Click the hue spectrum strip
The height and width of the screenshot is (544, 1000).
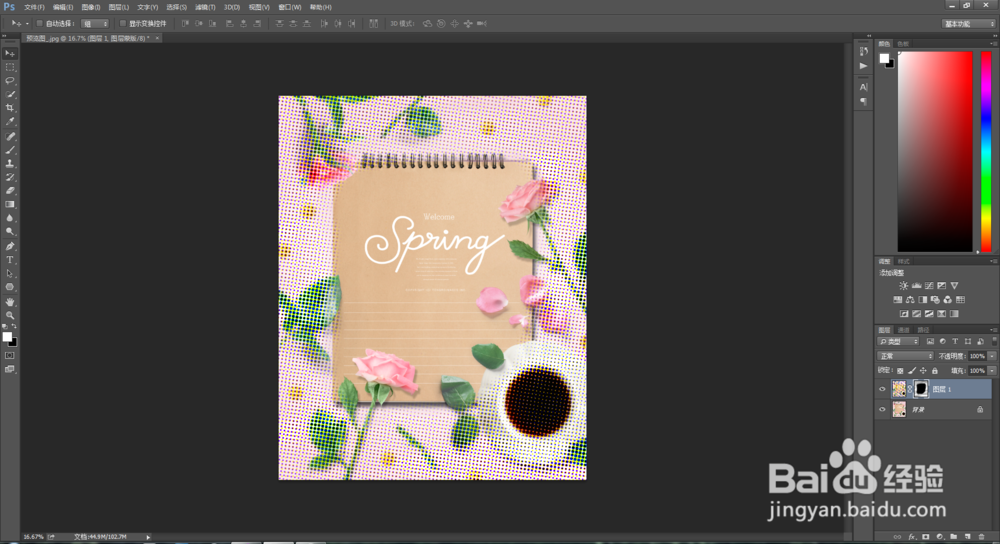click(x=986, y=152)
